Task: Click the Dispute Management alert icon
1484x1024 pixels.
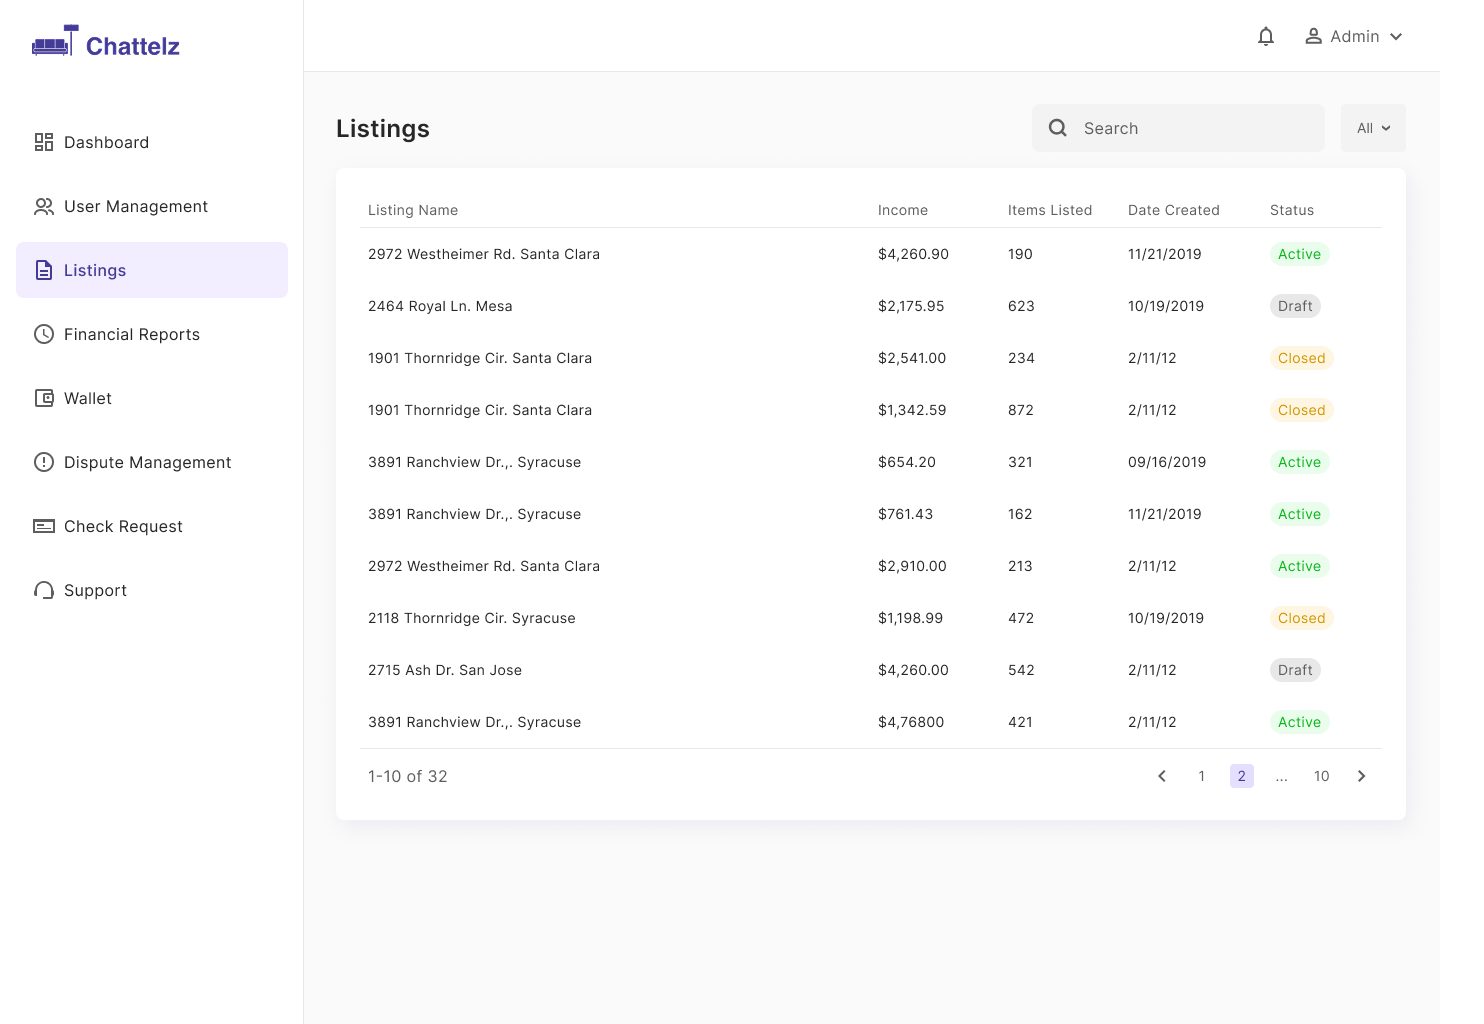Action: point(44,462)
